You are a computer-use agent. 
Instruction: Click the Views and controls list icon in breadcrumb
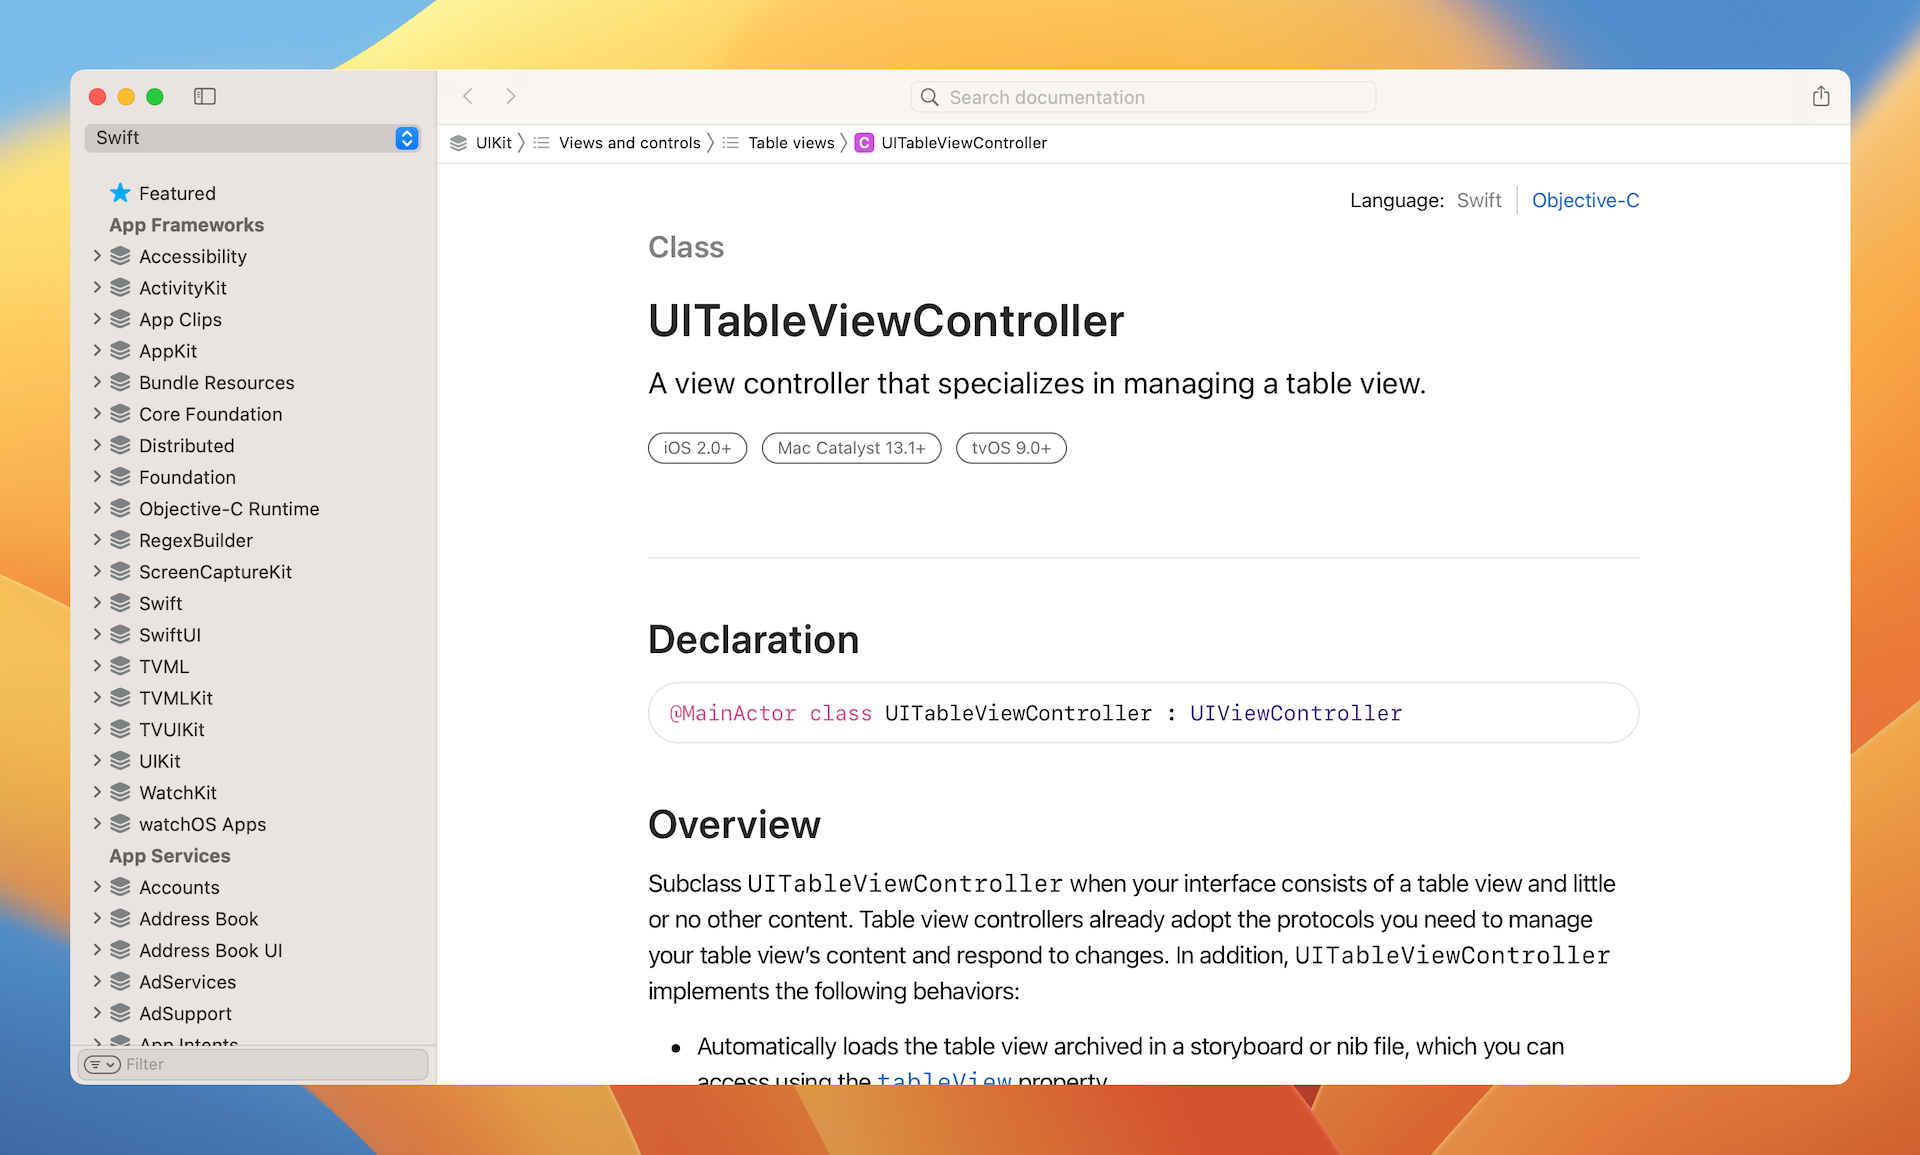point(542,143)
